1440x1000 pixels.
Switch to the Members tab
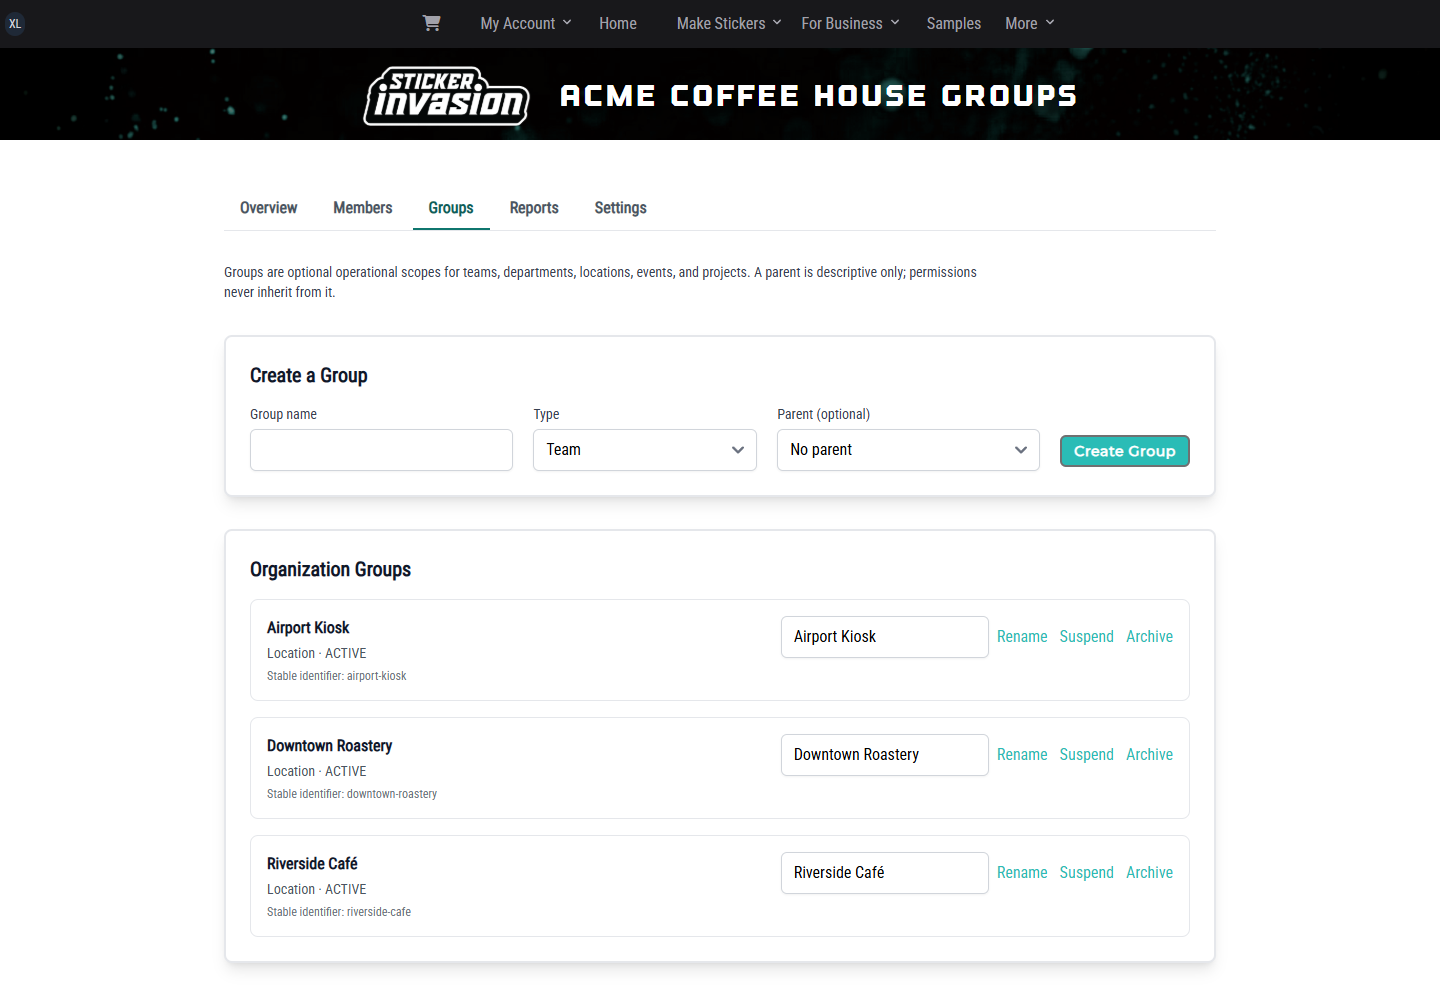(x=363, y=208)
